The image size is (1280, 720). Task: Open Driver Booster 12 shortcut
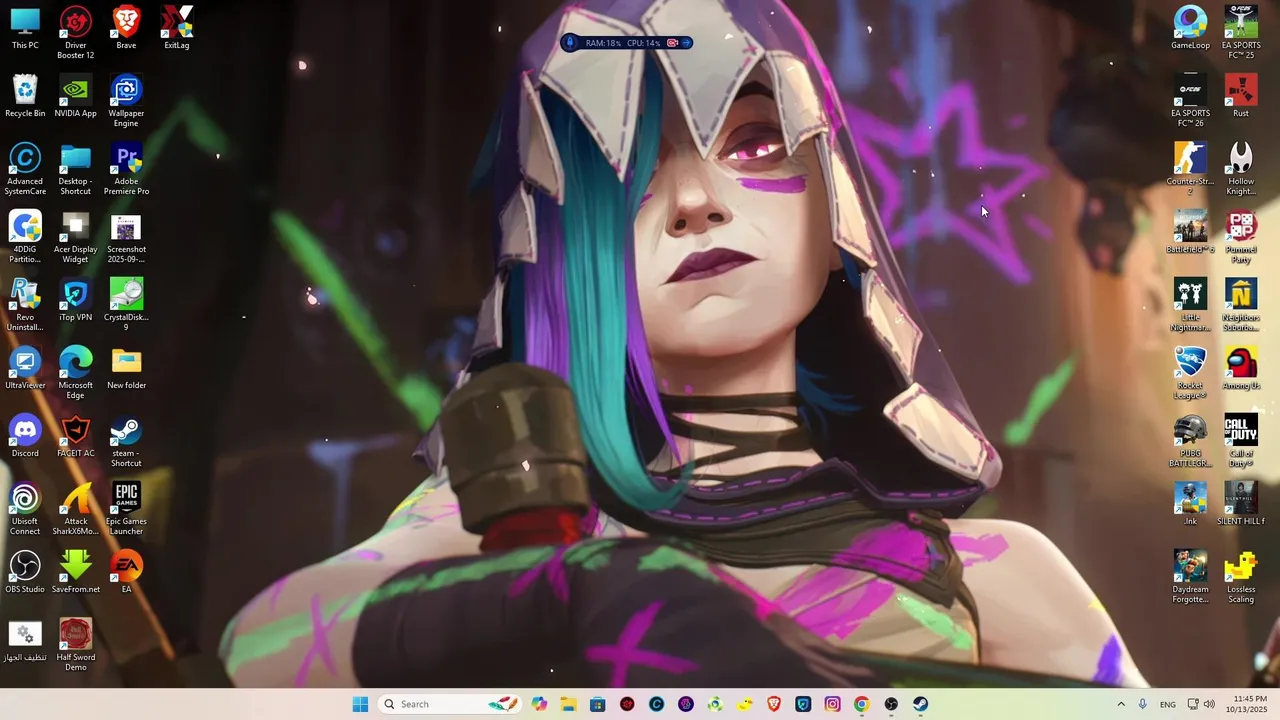(75, 33)
